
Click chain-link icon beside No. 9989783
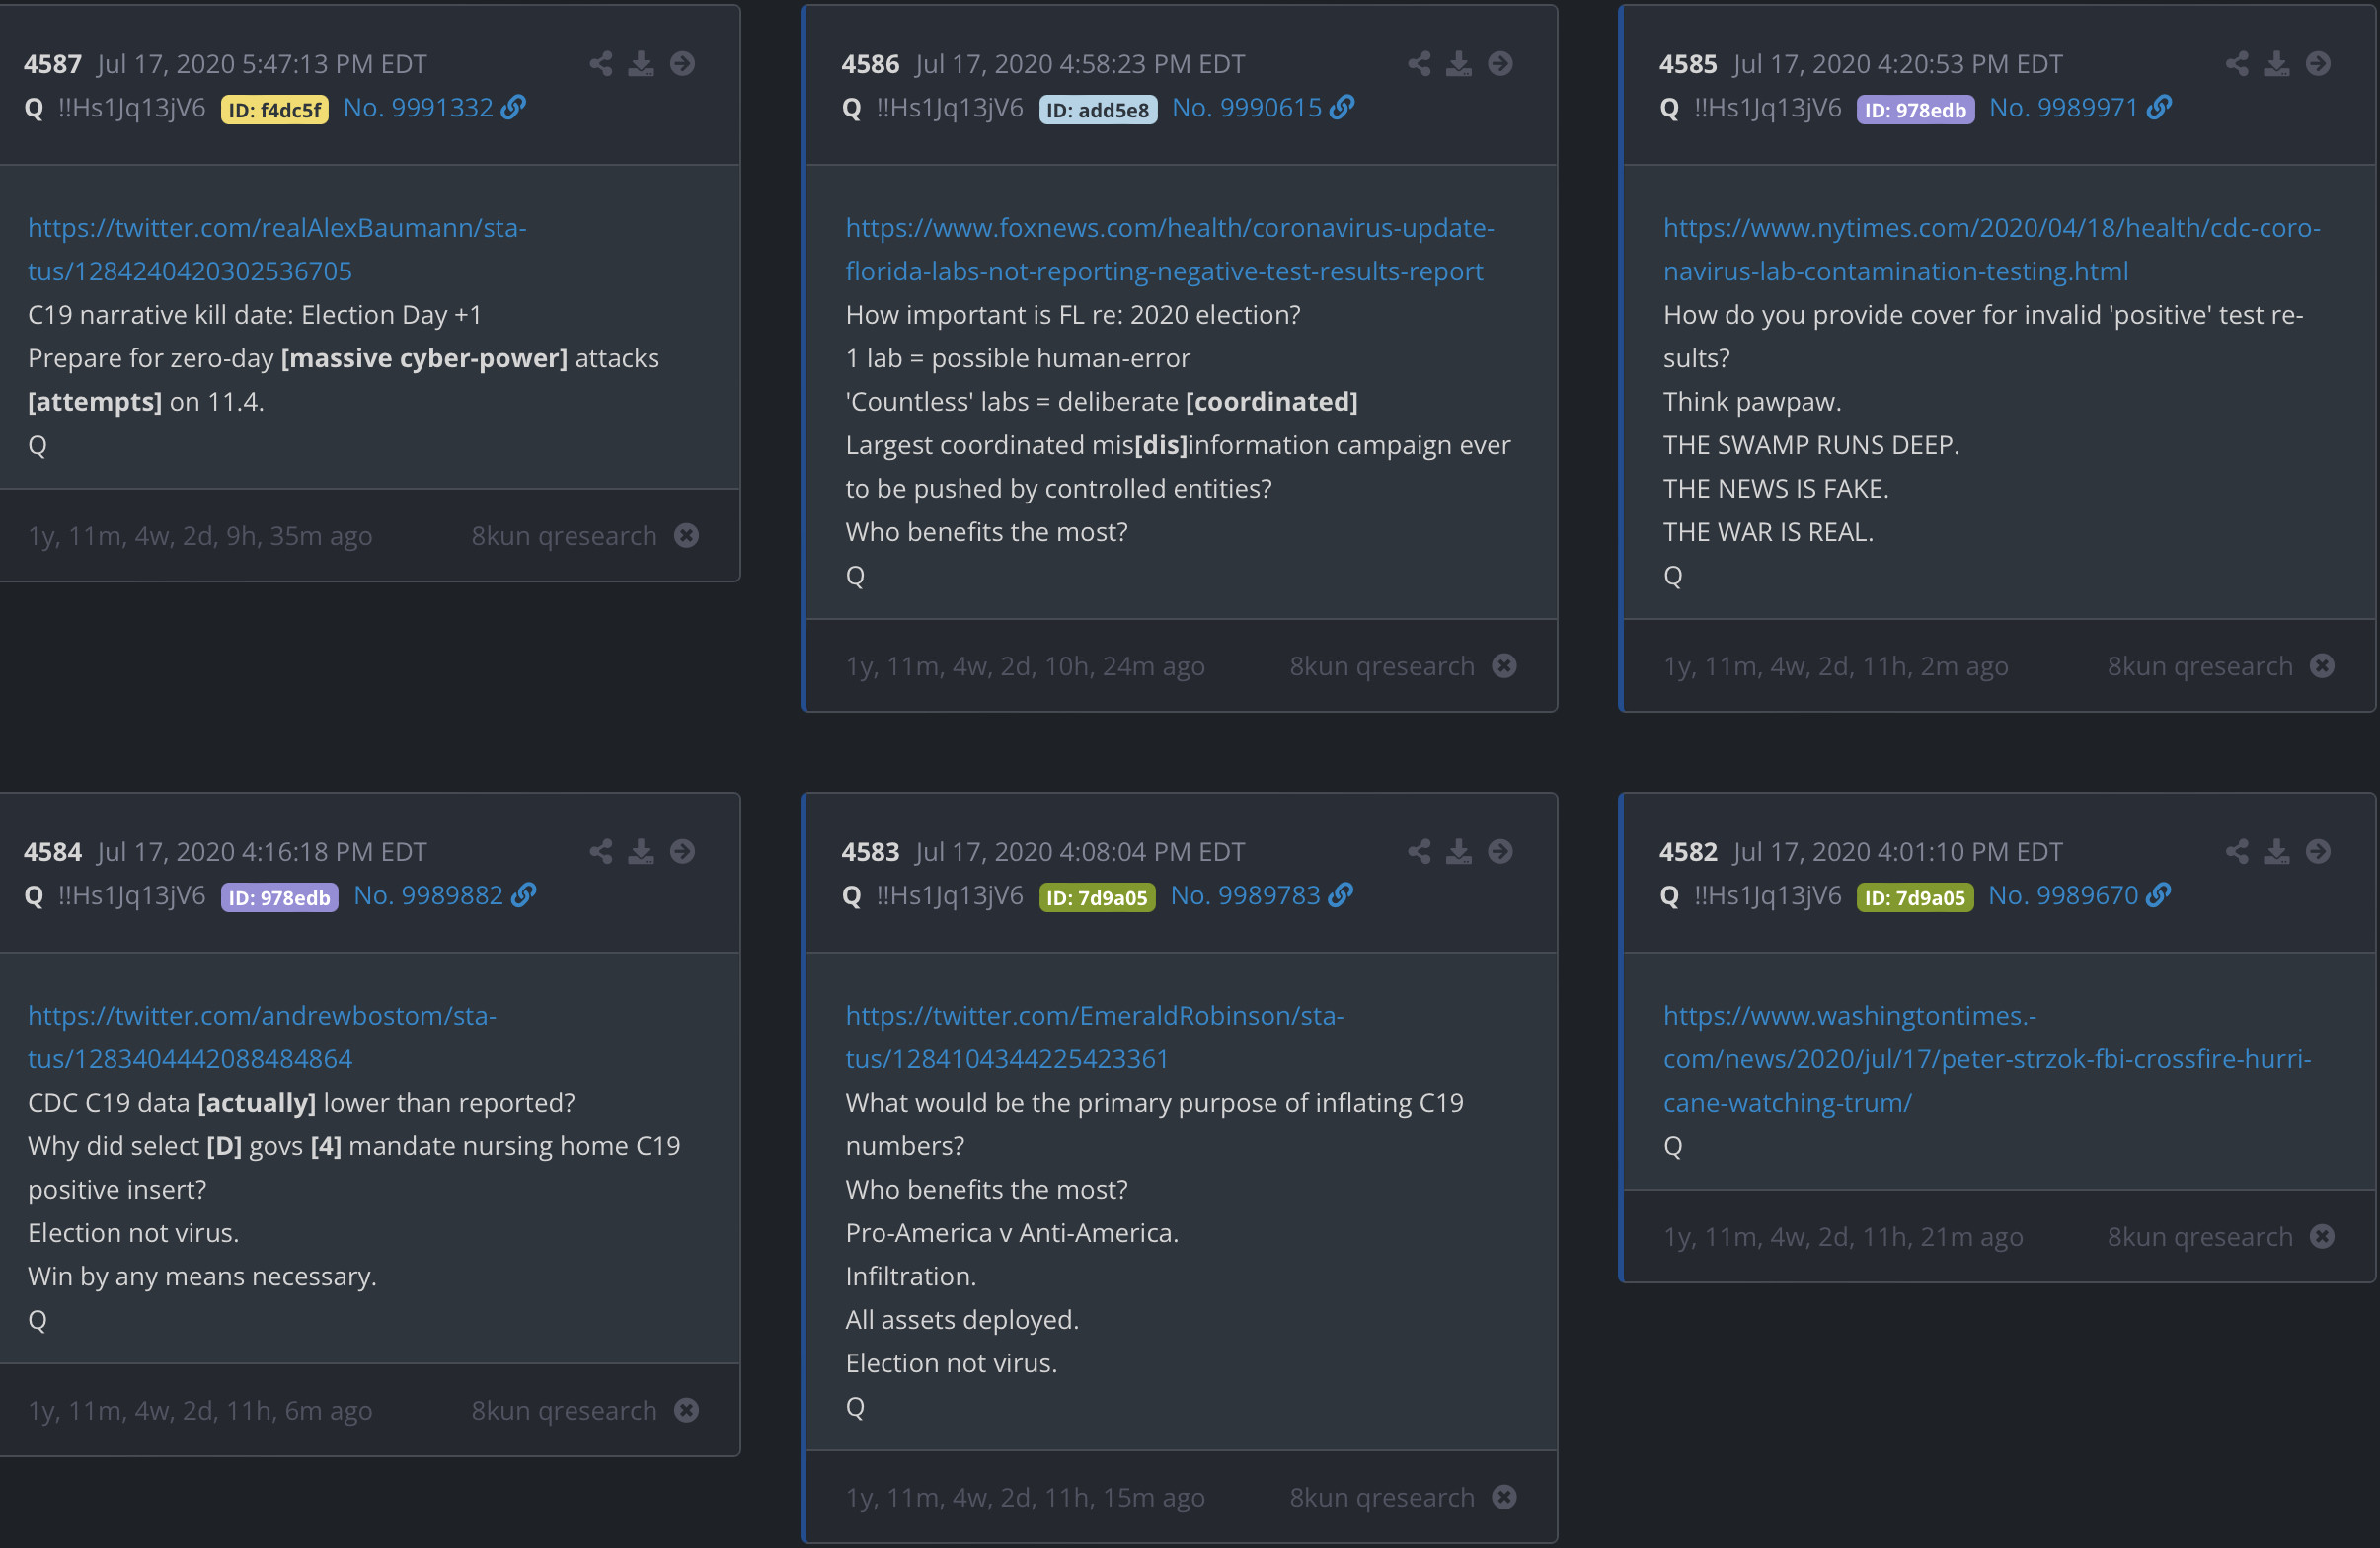[1341, 895]
